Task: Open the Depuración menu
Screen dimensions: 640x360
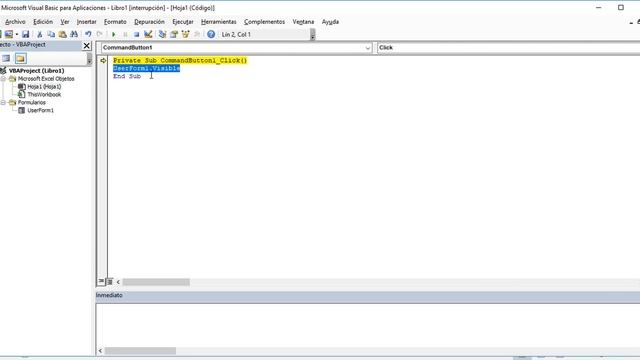Action: [x=149, y=22]
